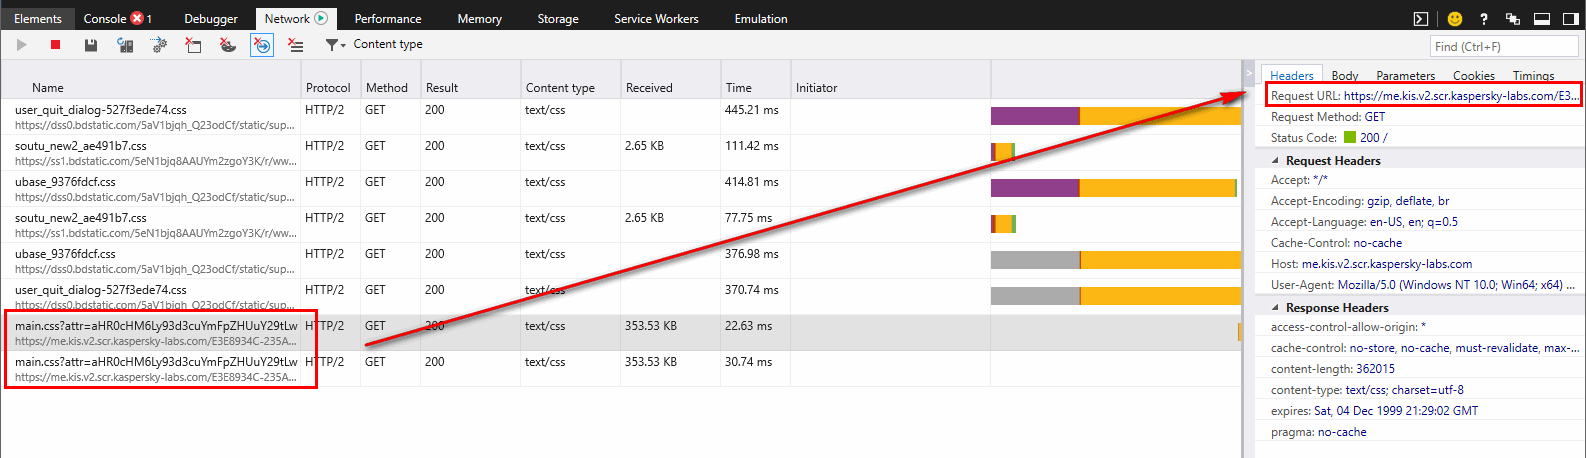Switch to the Debugger tab

tap(211, 18)
